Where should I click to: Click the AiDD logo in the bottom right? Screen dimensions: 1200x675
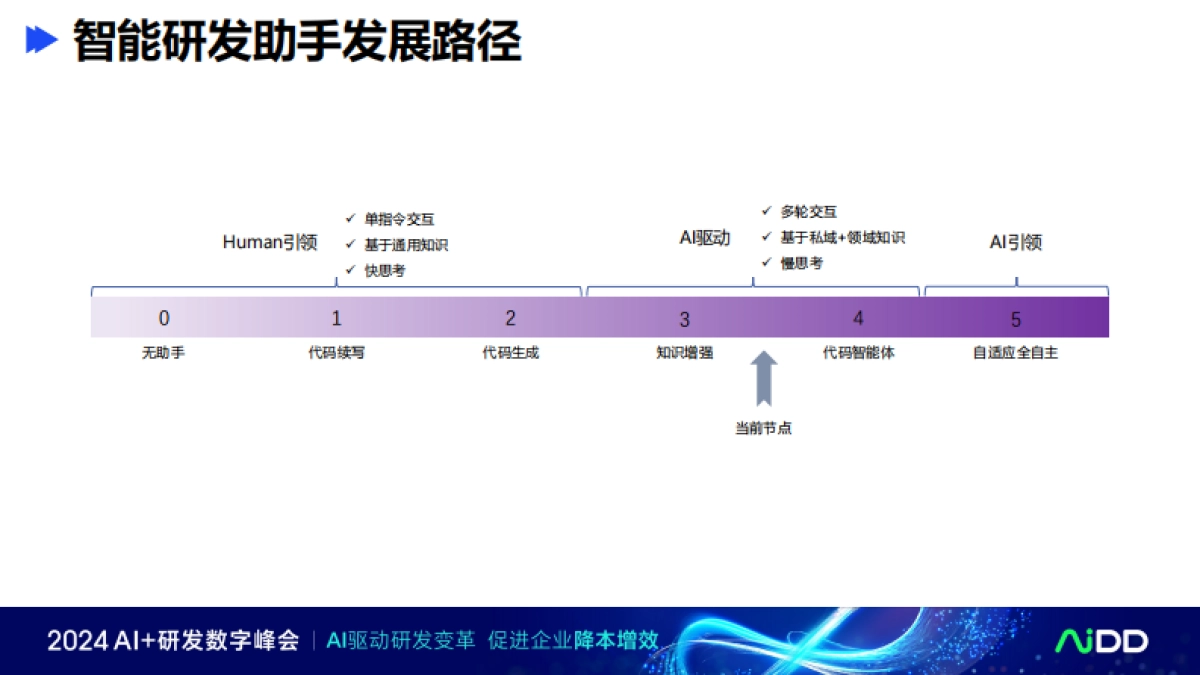tap(1102, 640)
